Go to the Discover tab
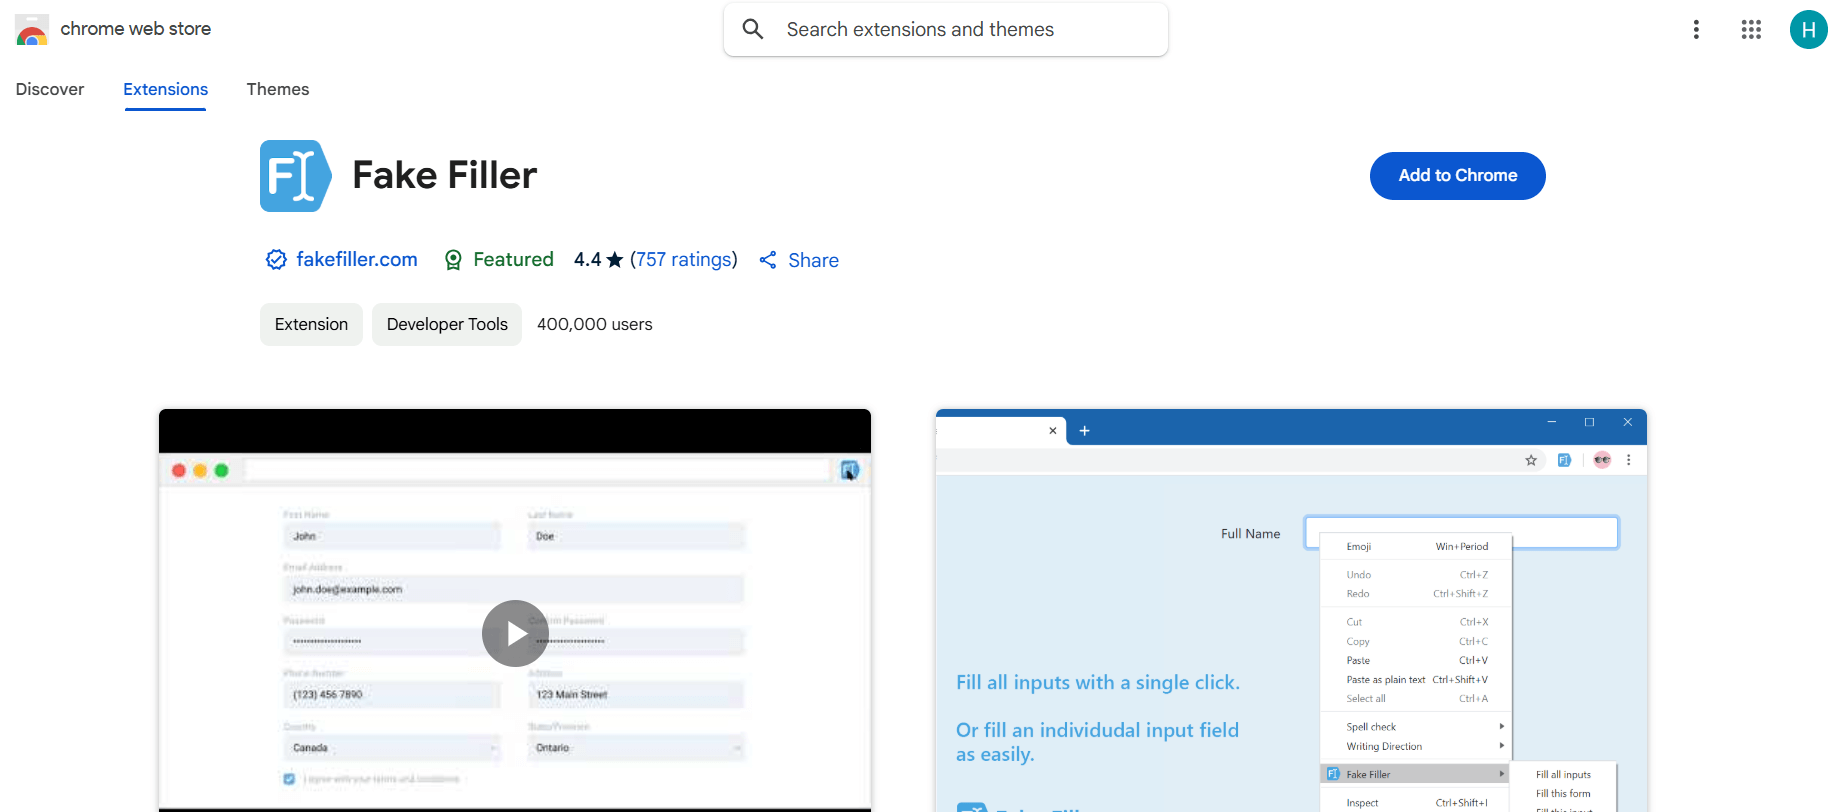Image resolution: width=1838 pixels, height=812 pixels. coord(50,89)
